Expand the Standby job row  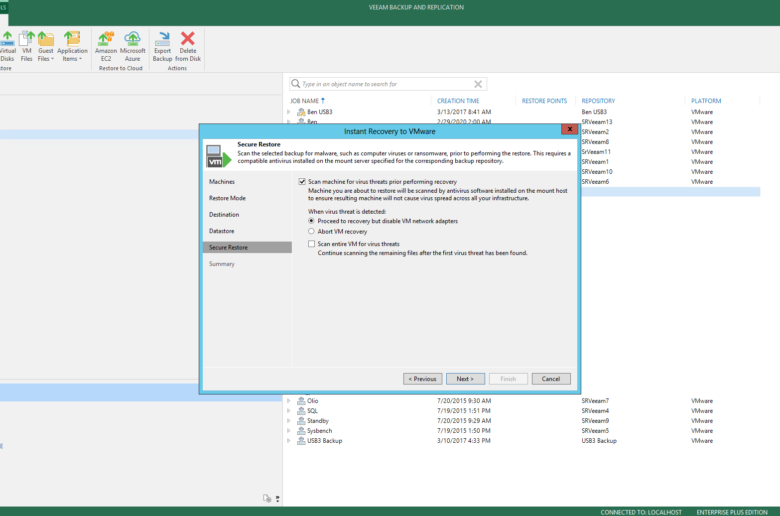coord(289,420)
